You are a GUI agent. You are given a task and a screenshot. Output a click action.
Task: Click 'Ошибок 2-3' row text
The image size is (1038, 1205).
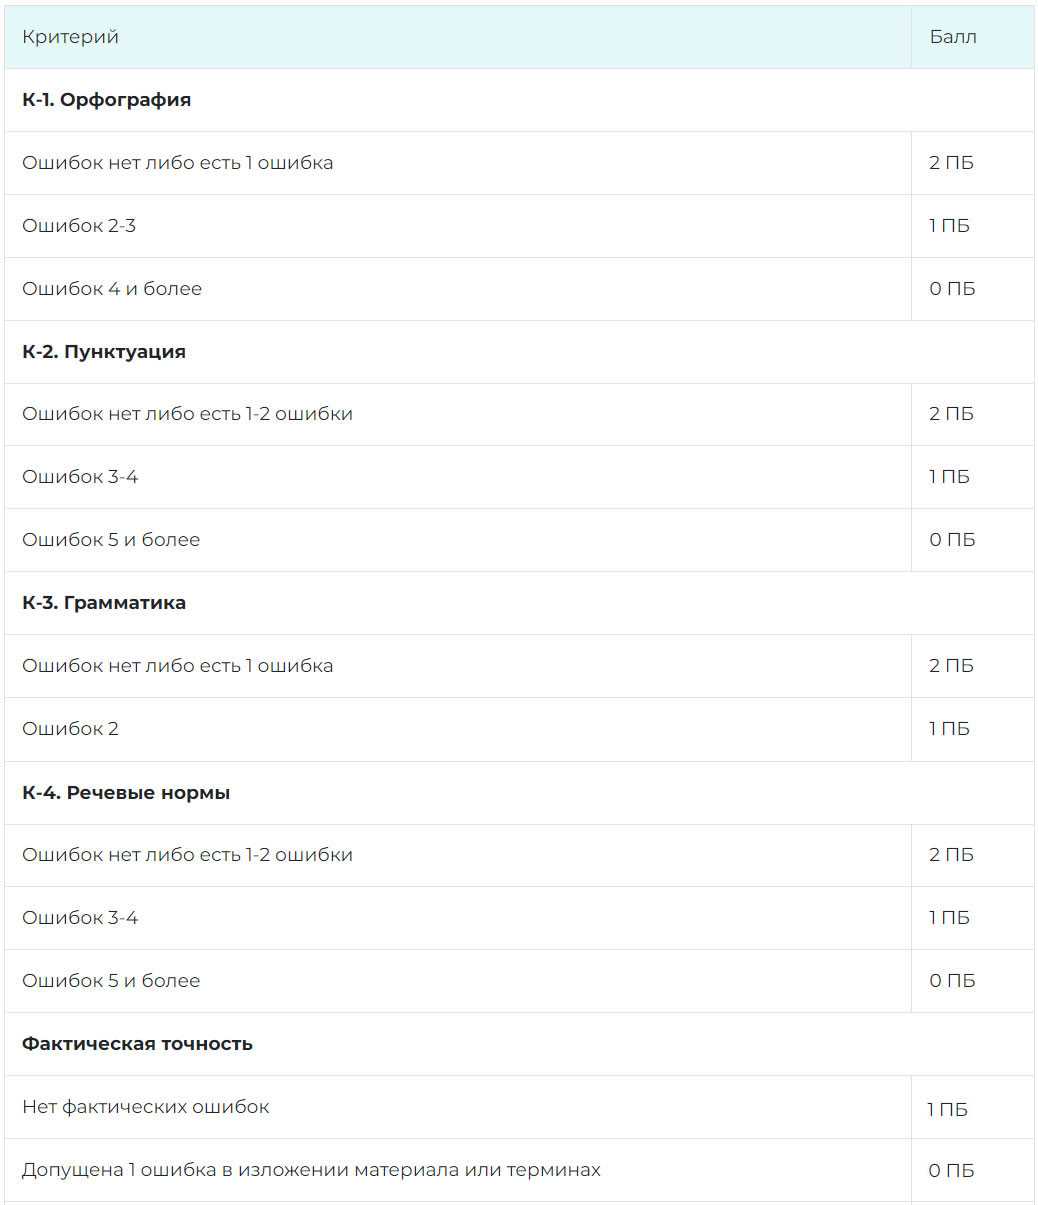(79, 226)
